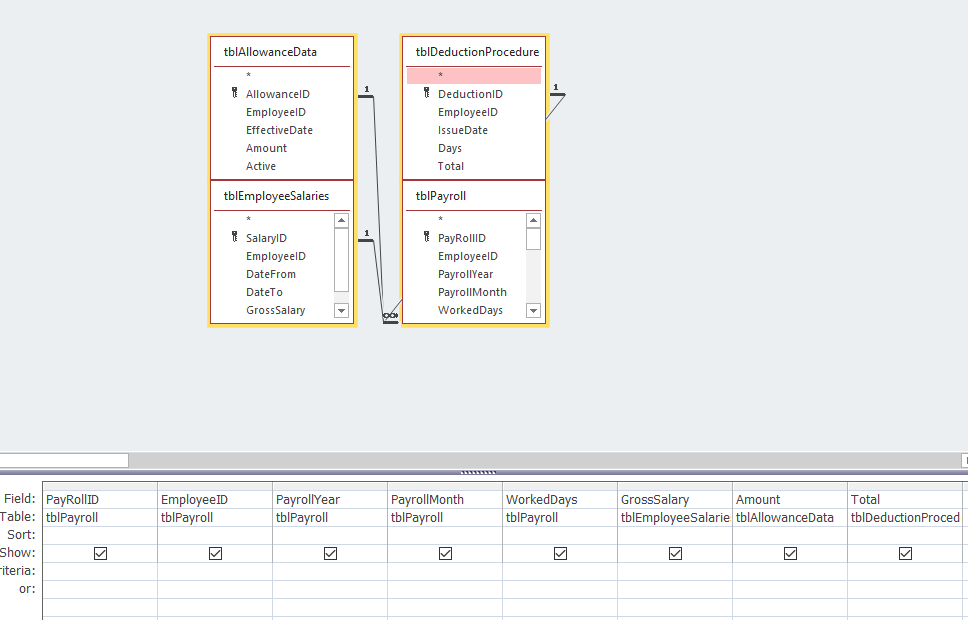Select the tblPayroll table title

pyautogui.click(x=441, y=196)
